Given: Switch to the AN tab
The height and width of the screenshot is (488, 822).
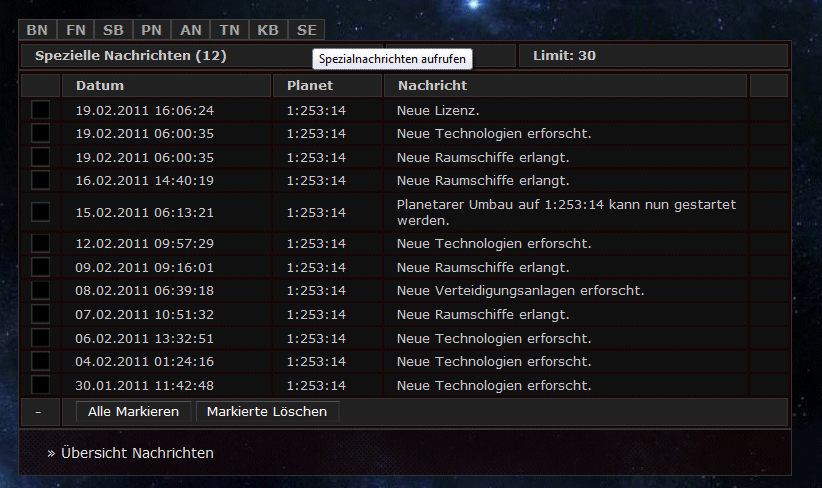Looking at the screenshot, I should (x=190, y=30).
